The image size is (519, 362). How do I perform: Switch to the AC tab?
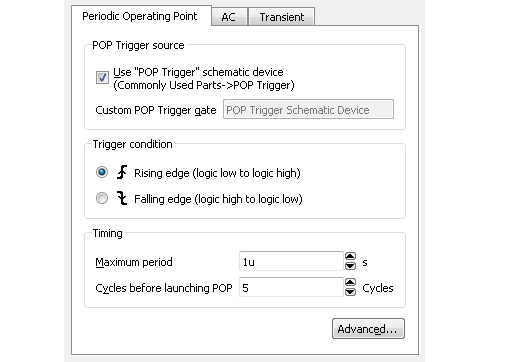pyautogui.click(x=229, y=17)
